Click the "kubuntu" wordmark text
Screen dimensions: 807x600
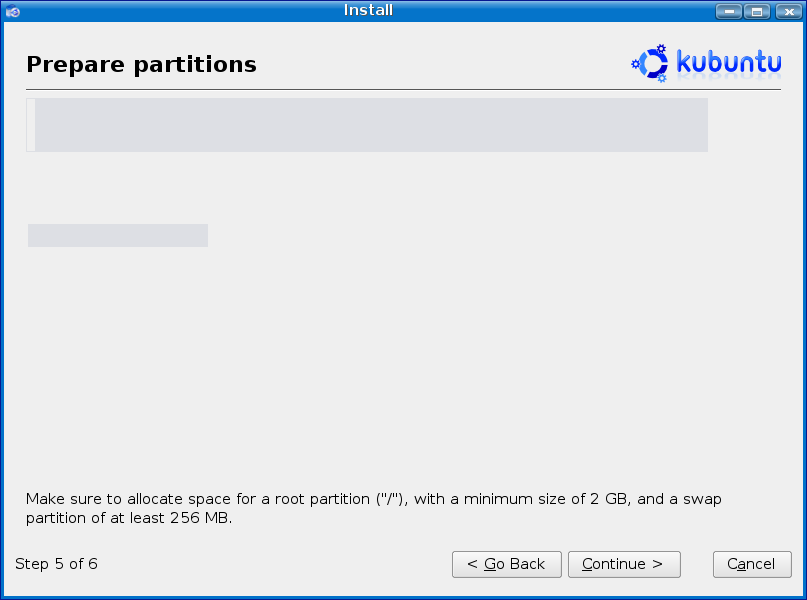point(729,62)
